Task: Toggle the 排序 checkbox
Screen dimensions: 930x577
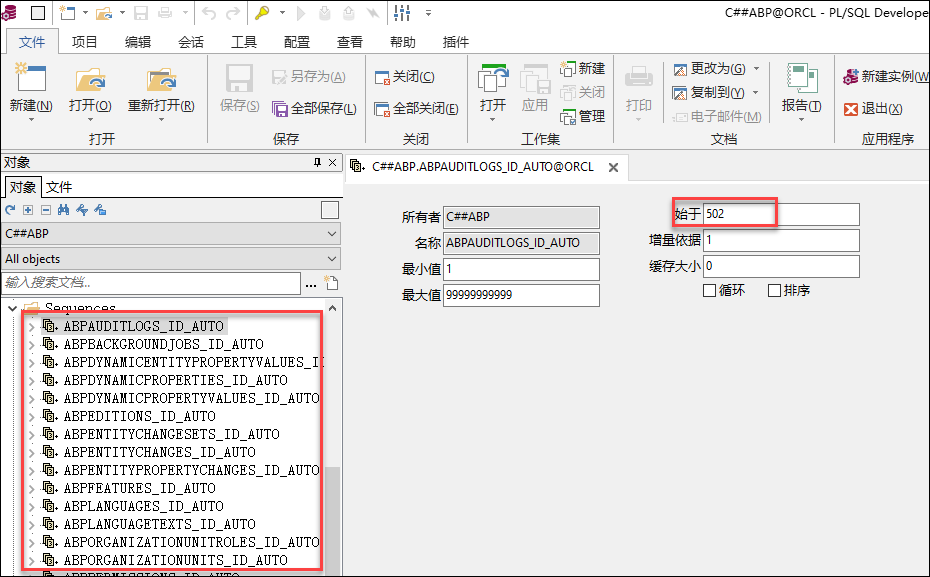Action: click(x=775, y=291)
